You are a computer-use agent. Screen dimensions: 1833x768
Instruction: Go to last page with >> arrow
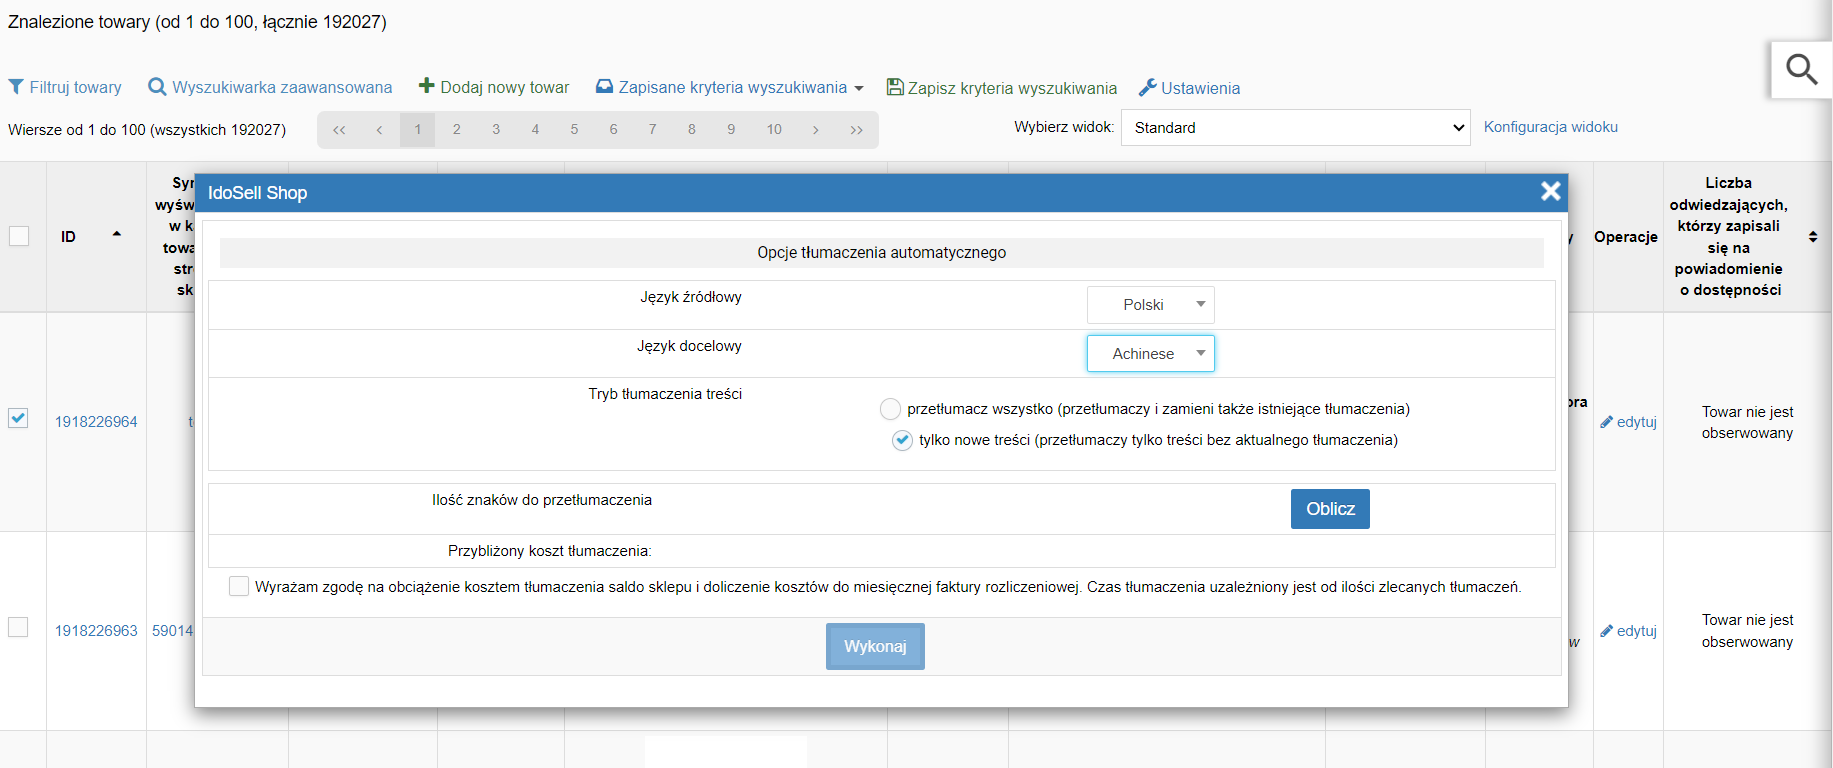(x=856, y=130)
